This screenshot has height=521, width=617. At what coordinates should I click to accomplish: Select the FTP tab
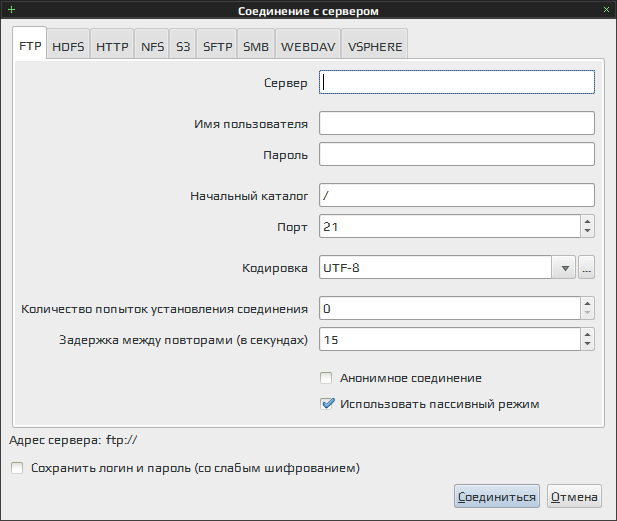[x=30, y=43]
